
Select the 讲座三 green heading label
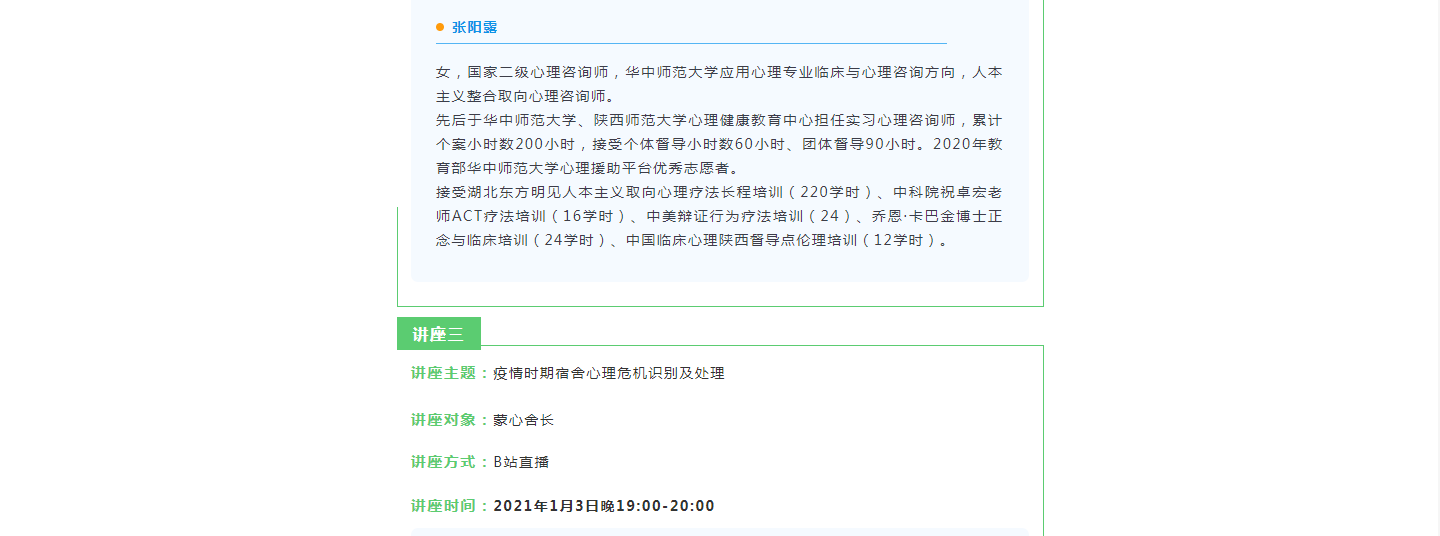439,334
